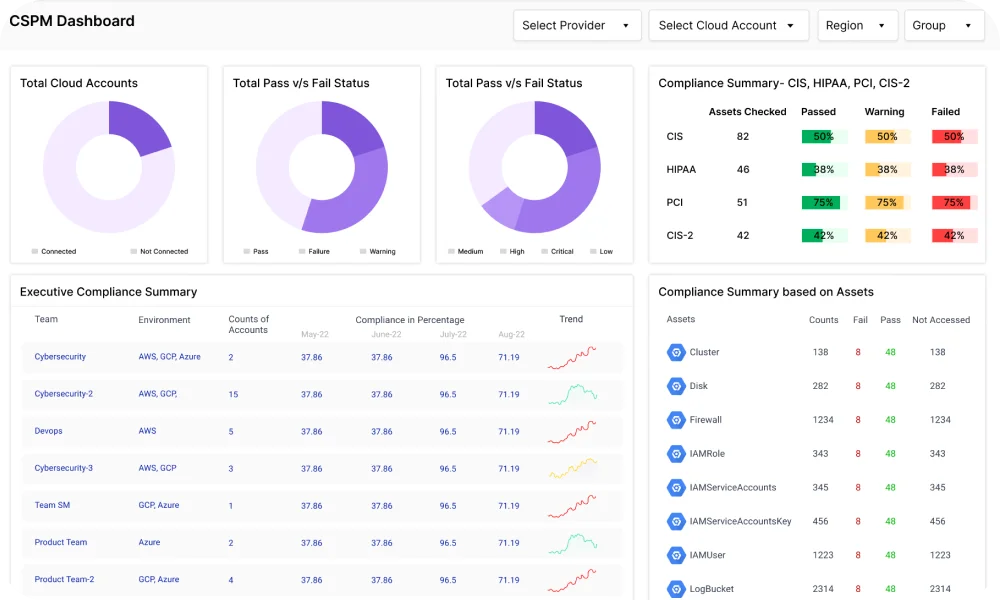Viewport: 1000px width, 600px height.
Task: Open the Select Provider dropdown
Action: click(x=576, y=26)
